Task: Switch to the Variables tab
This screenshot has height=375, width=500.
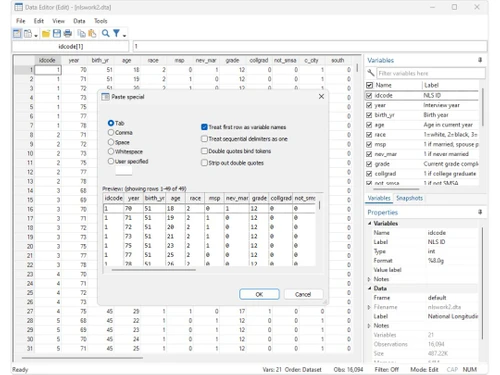Action: coord(379,198)
